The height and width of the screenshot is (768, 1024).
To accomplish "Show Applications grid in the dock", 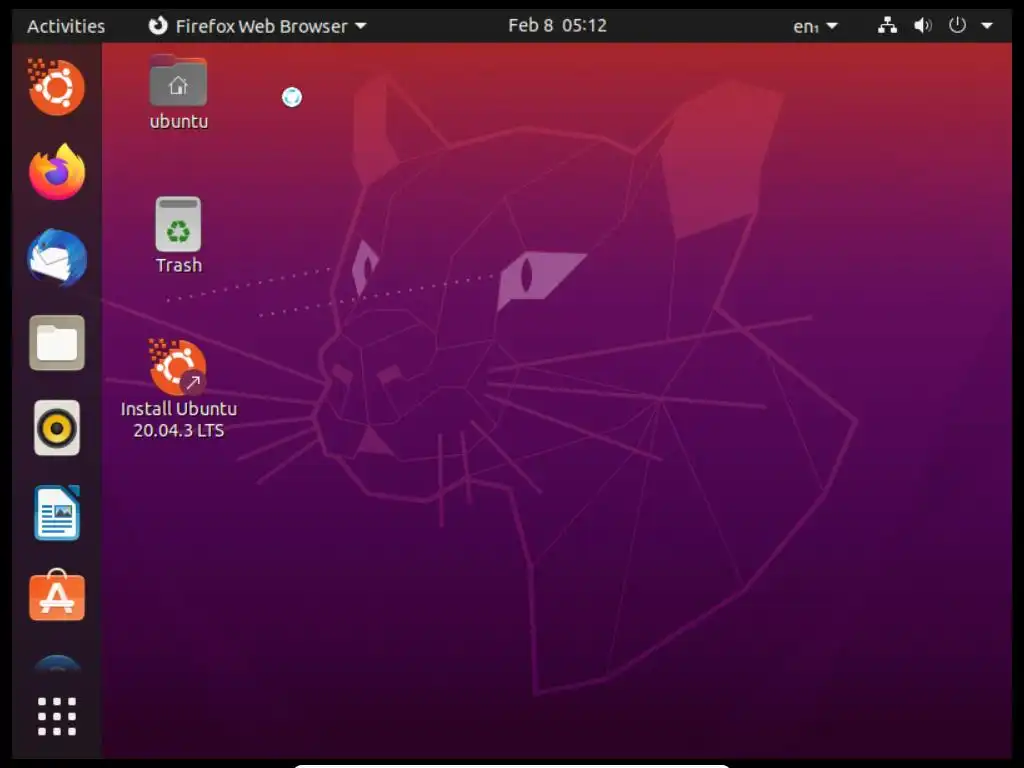I will tap(57, 716).
